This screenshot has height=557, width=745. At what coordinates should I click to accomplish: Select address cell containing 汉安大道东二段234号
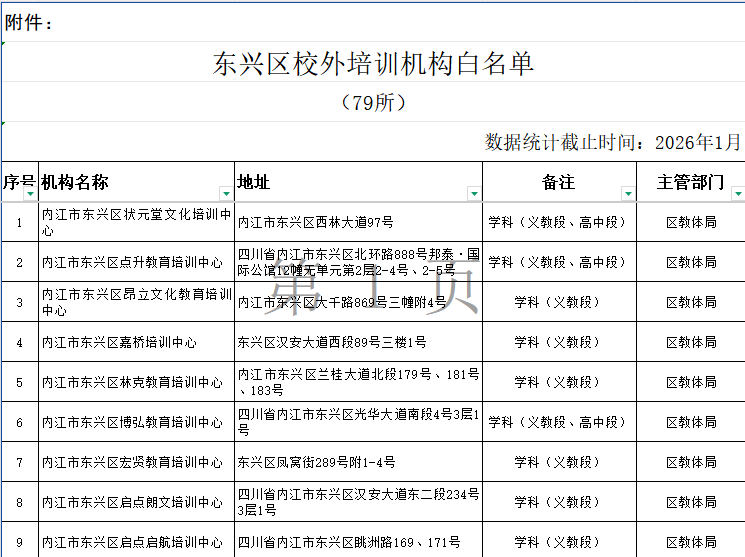click(x=358, y=501)
